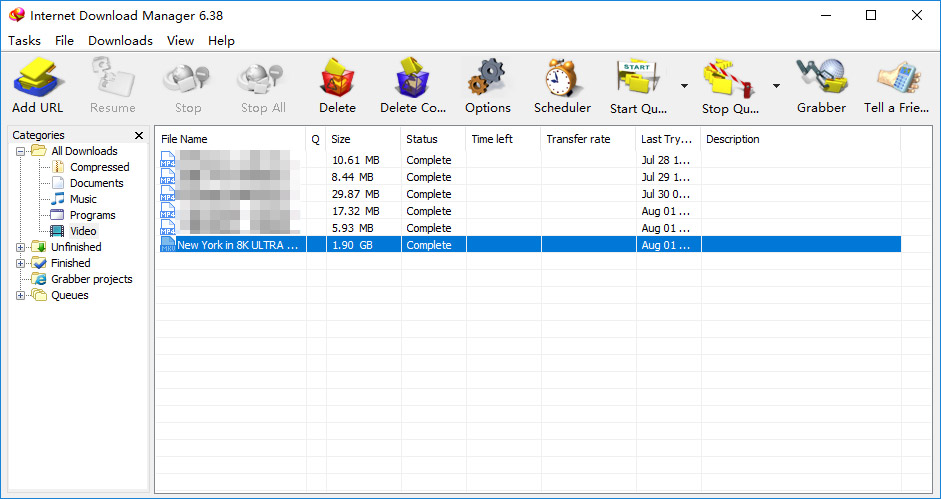941x499 pixels.
Task: Open the Start Queue dropdown arrow
Action: click(x=685, y=86)
